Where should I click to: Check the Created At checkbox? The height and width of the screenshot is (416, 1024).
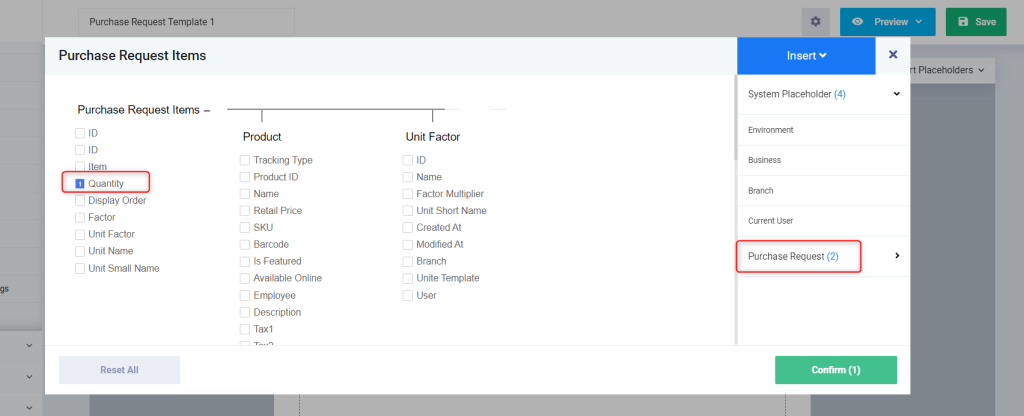pos(408,227)
